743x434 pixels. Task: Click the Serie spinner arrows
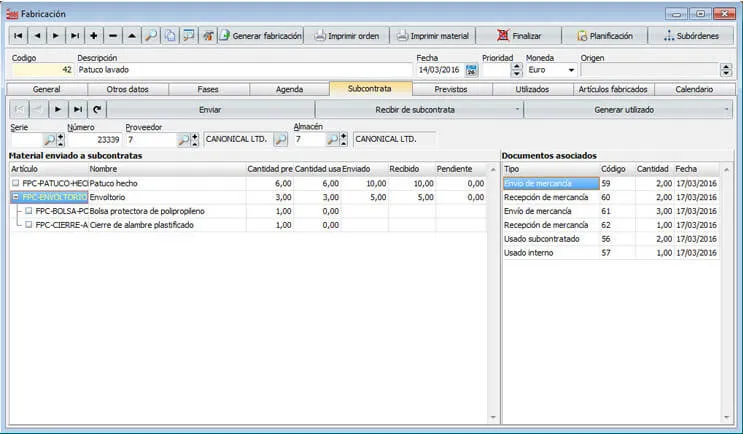click(x=61, y=140)
